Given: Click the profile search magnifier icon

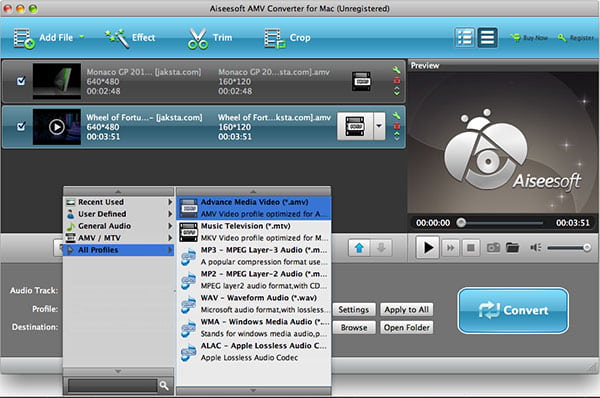Looking at the screenshot, I should (x=164, y=386).
